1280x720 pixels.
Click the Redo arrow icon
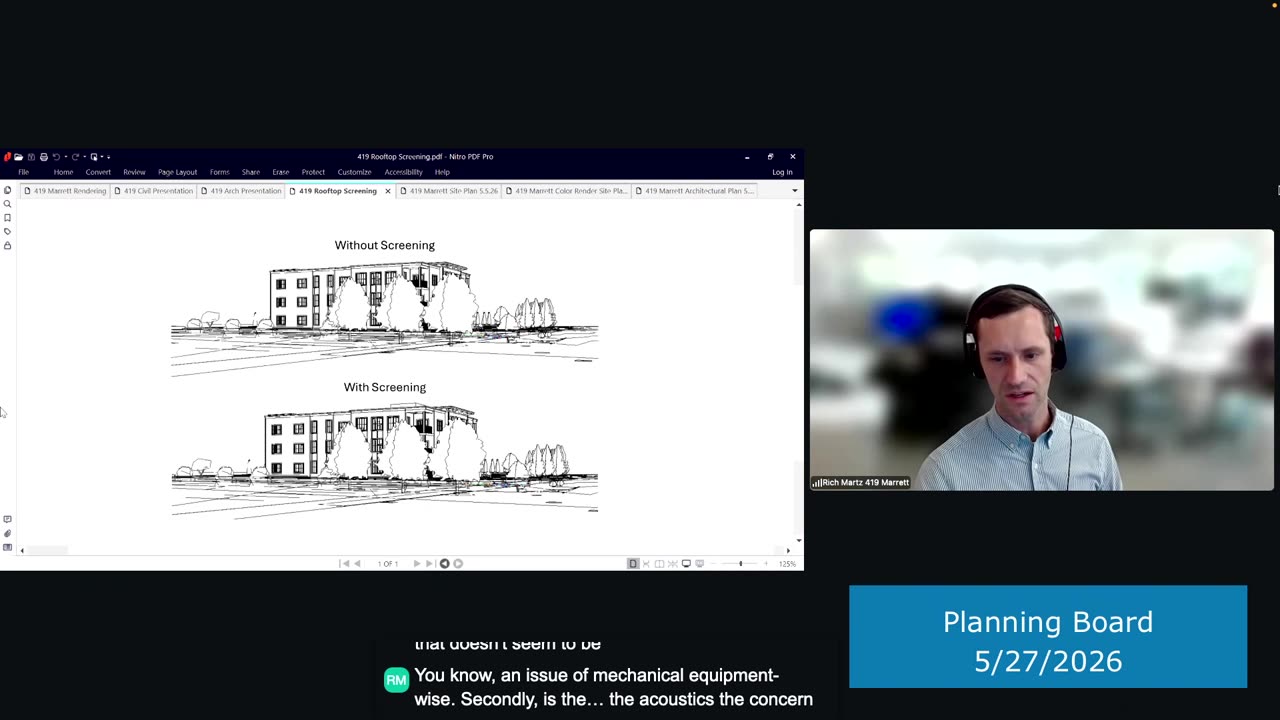(75, 157)
